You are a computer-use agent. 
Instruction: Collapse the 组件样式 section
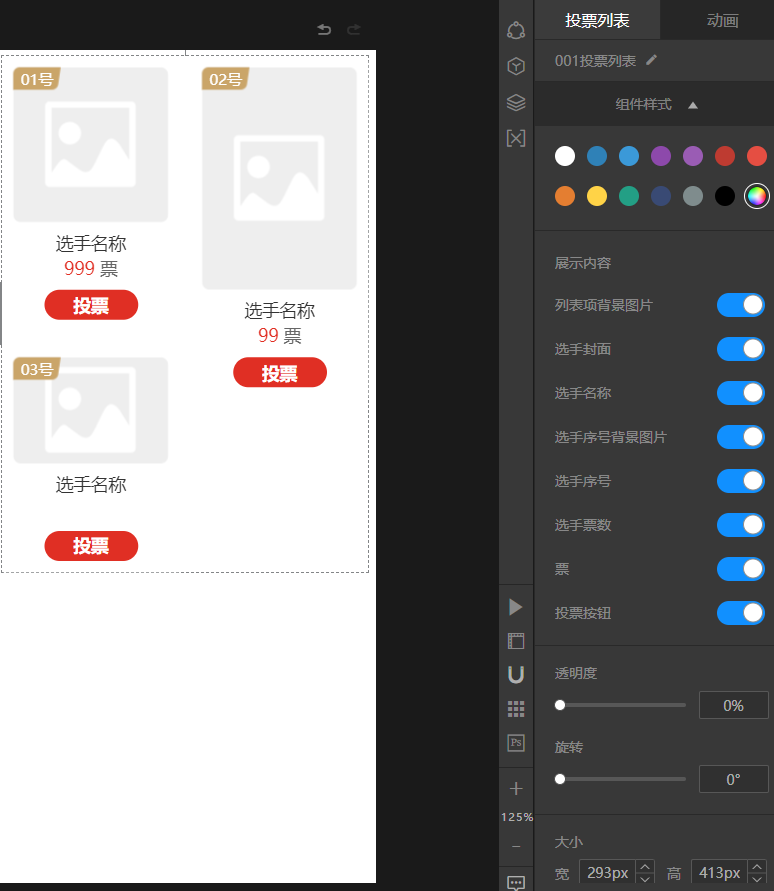[x=693, y=105]
